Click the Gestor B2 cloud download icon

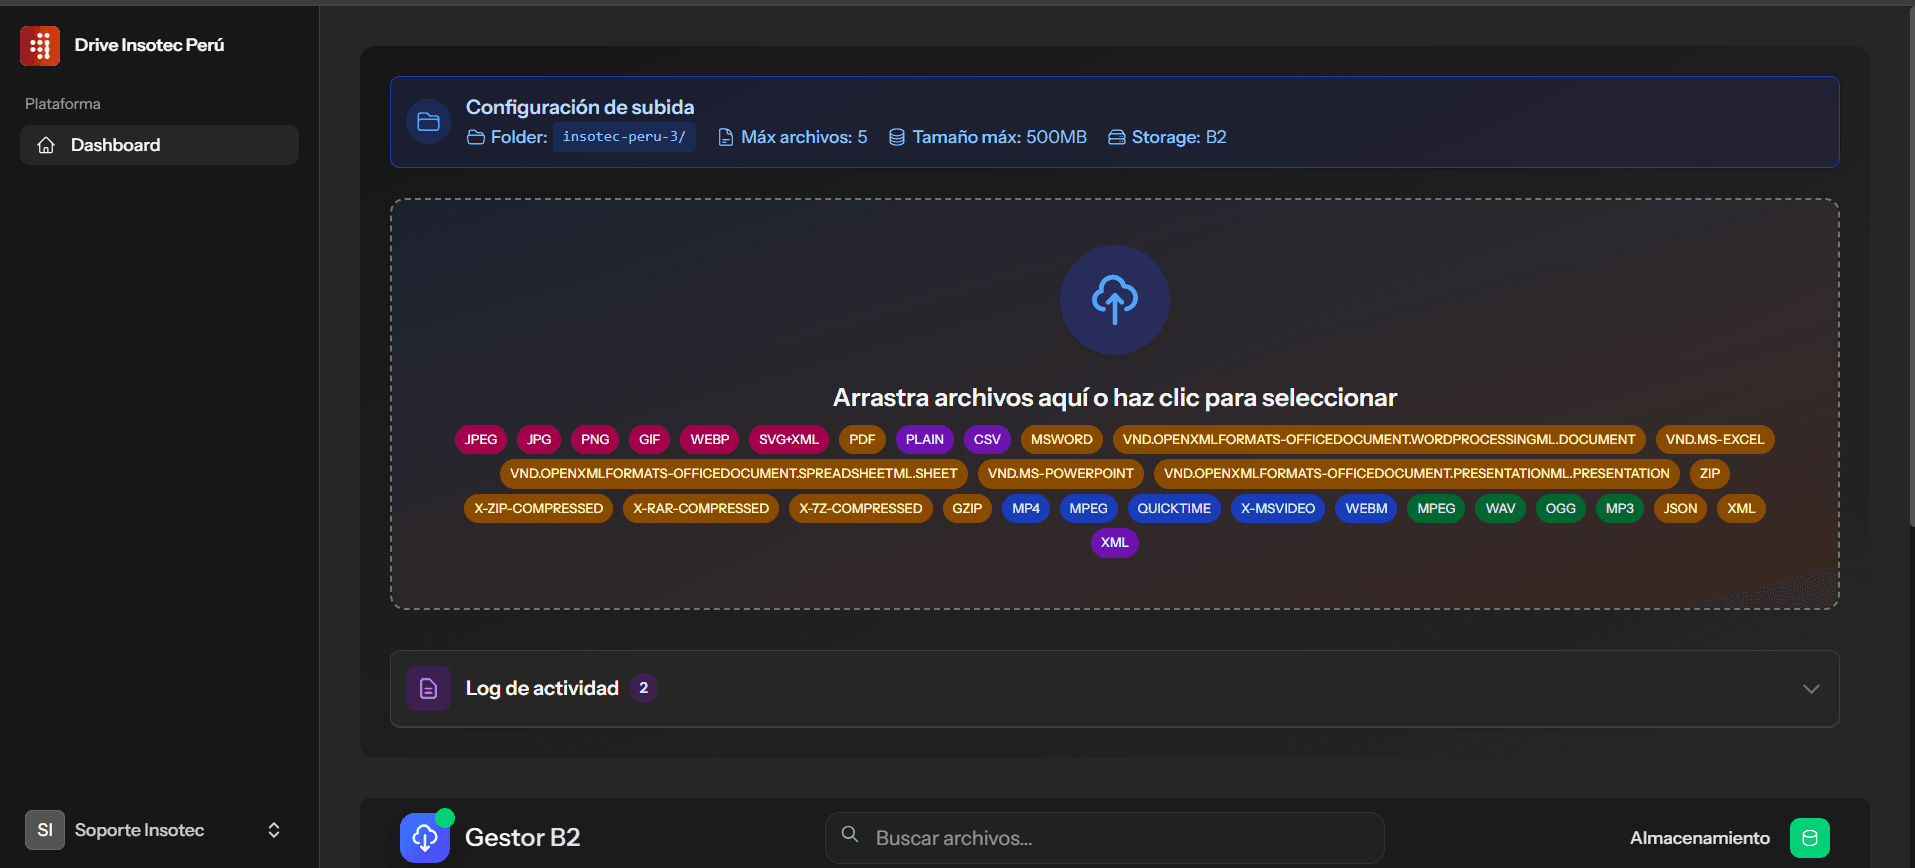pos(425,838)
